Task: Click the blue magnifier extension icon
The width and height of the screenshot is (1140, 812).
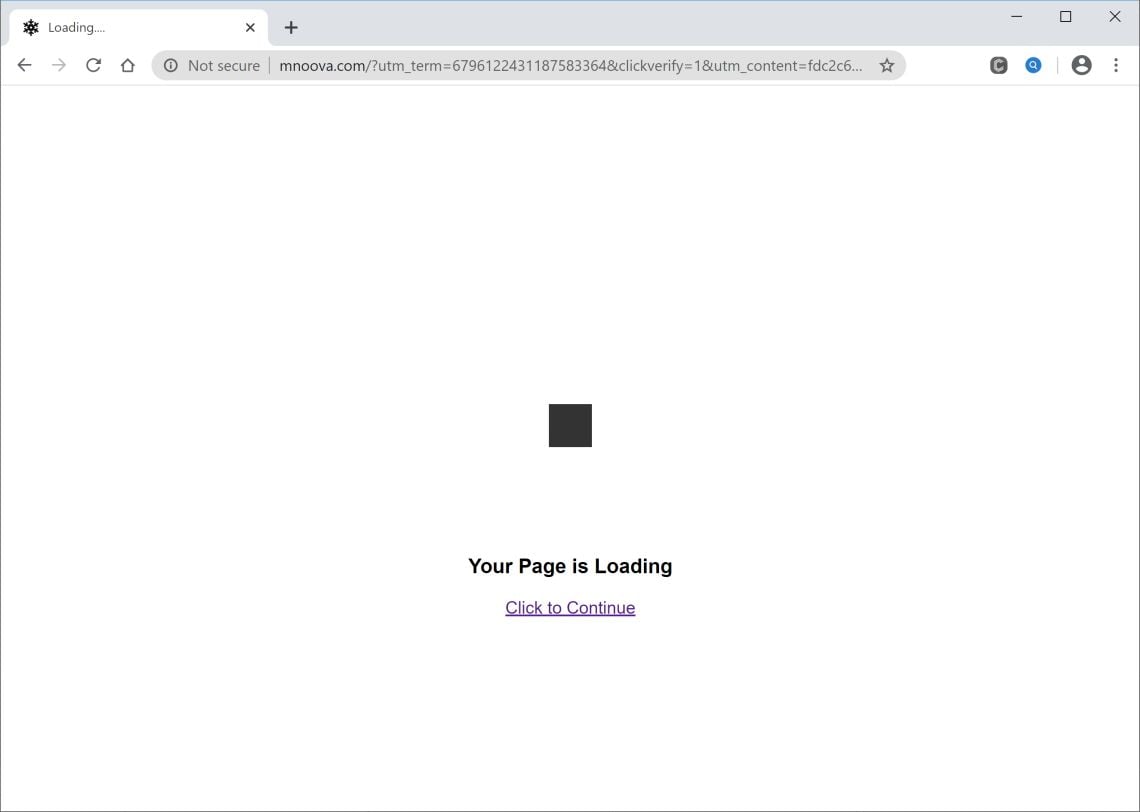Action: [x=1033, y=64]
